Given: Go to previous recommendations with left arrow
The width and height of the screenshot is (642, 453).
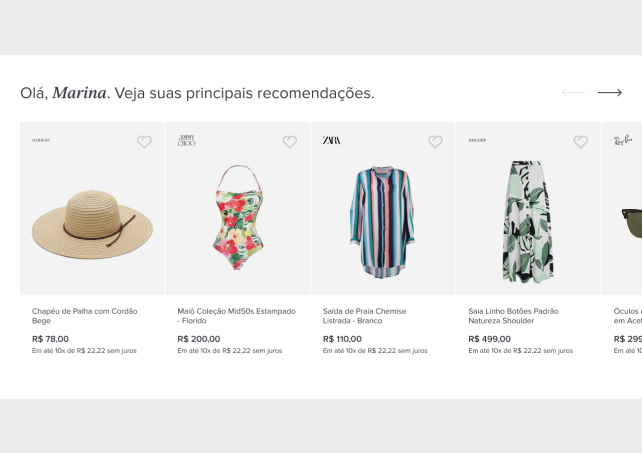Looking at the screenshot, I should tap(574, 93).
